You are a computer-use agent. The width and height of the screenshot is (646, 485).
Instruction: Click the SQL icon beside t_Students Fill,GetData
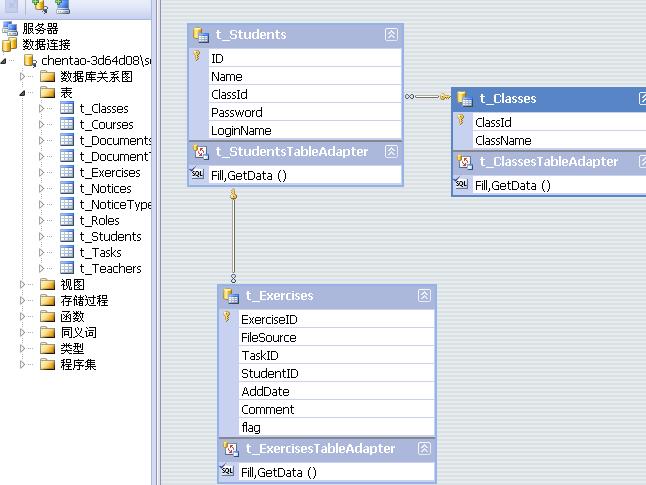tap(198, 175)
